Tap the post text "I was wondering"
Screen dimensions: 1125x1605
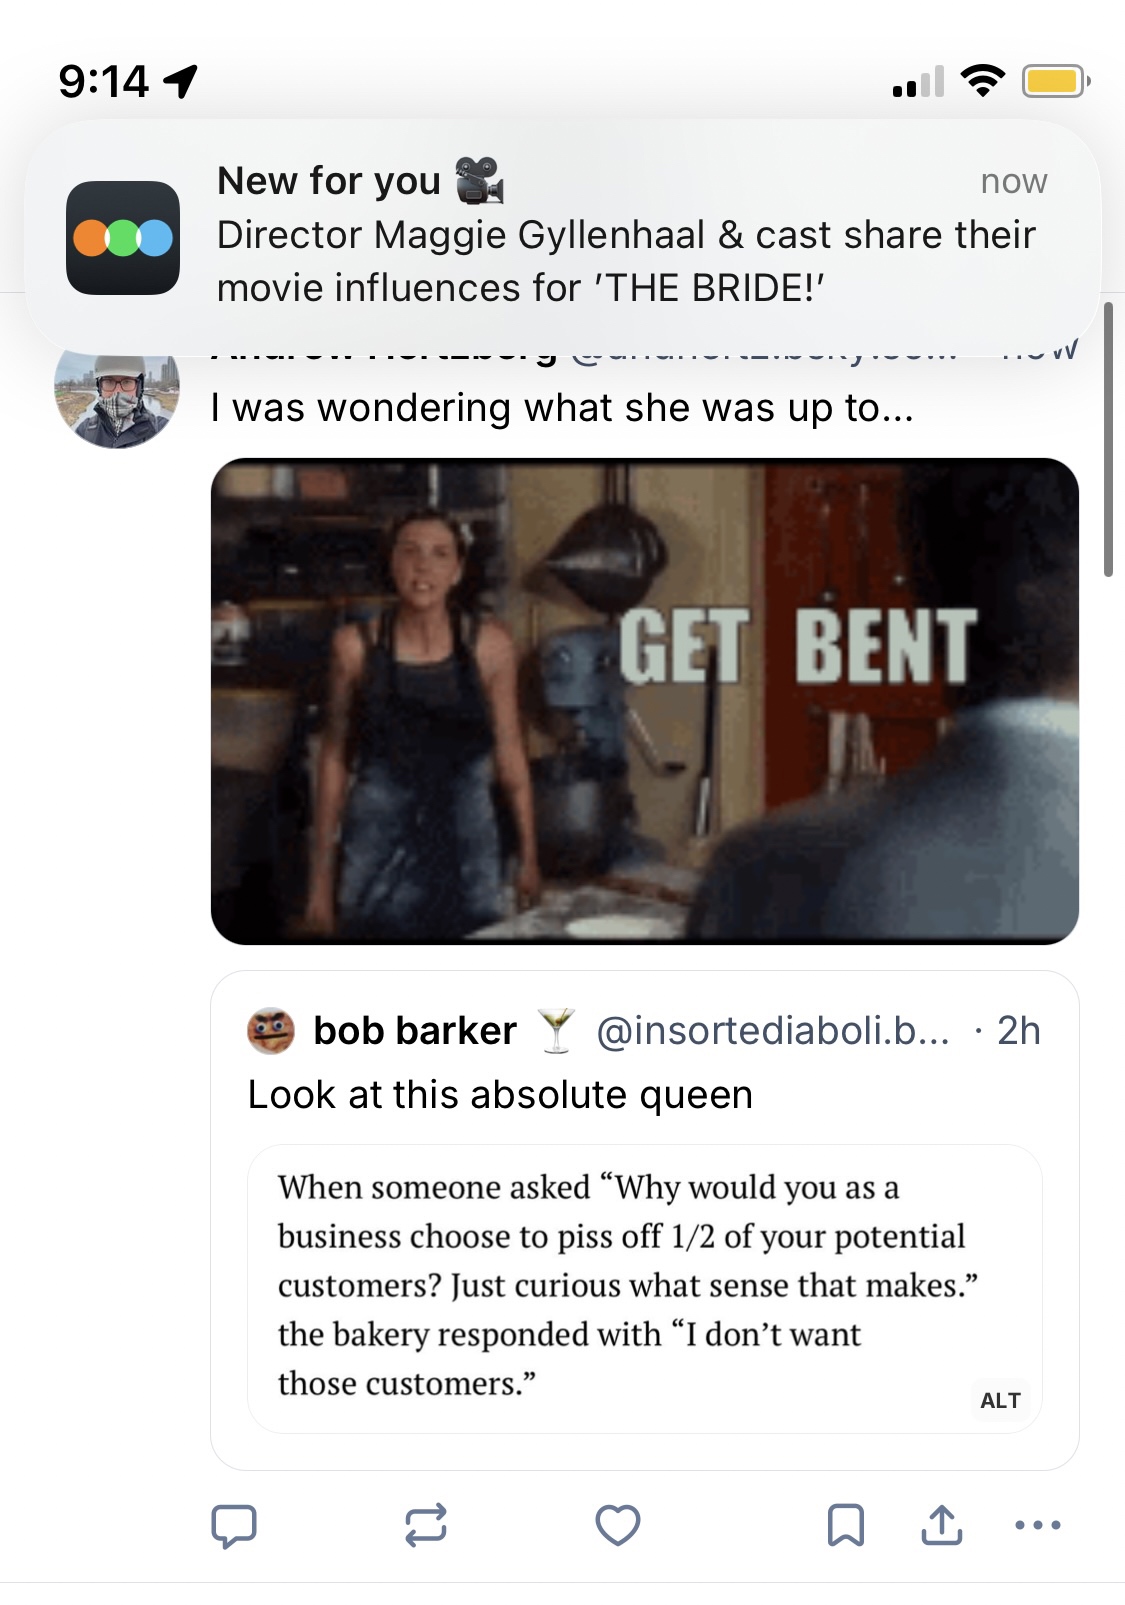point(562,408)
